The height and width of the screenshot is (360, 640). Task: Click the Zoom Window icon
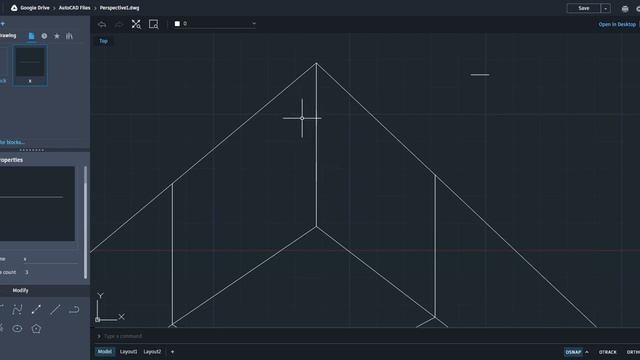tap(153, 24)
